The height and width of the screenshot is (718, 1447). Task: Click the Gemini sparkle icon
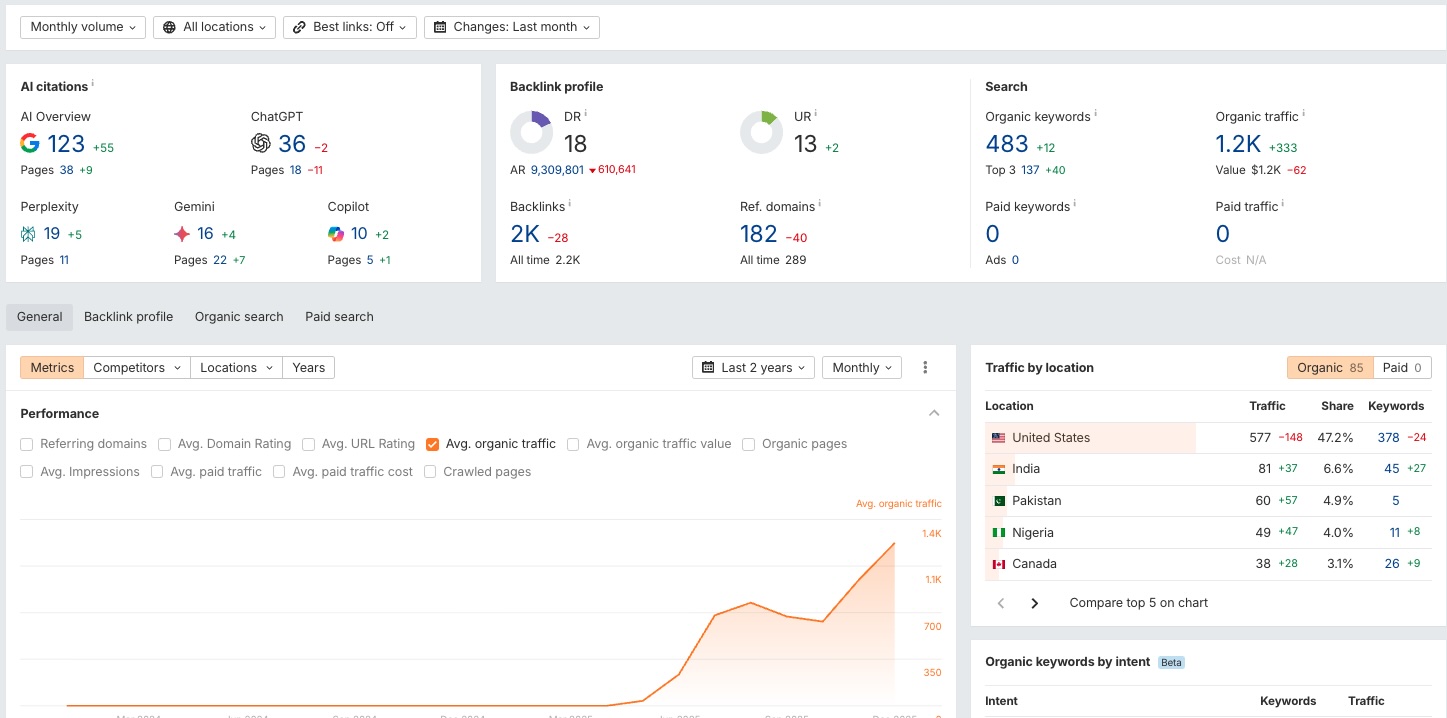[182, 234]
